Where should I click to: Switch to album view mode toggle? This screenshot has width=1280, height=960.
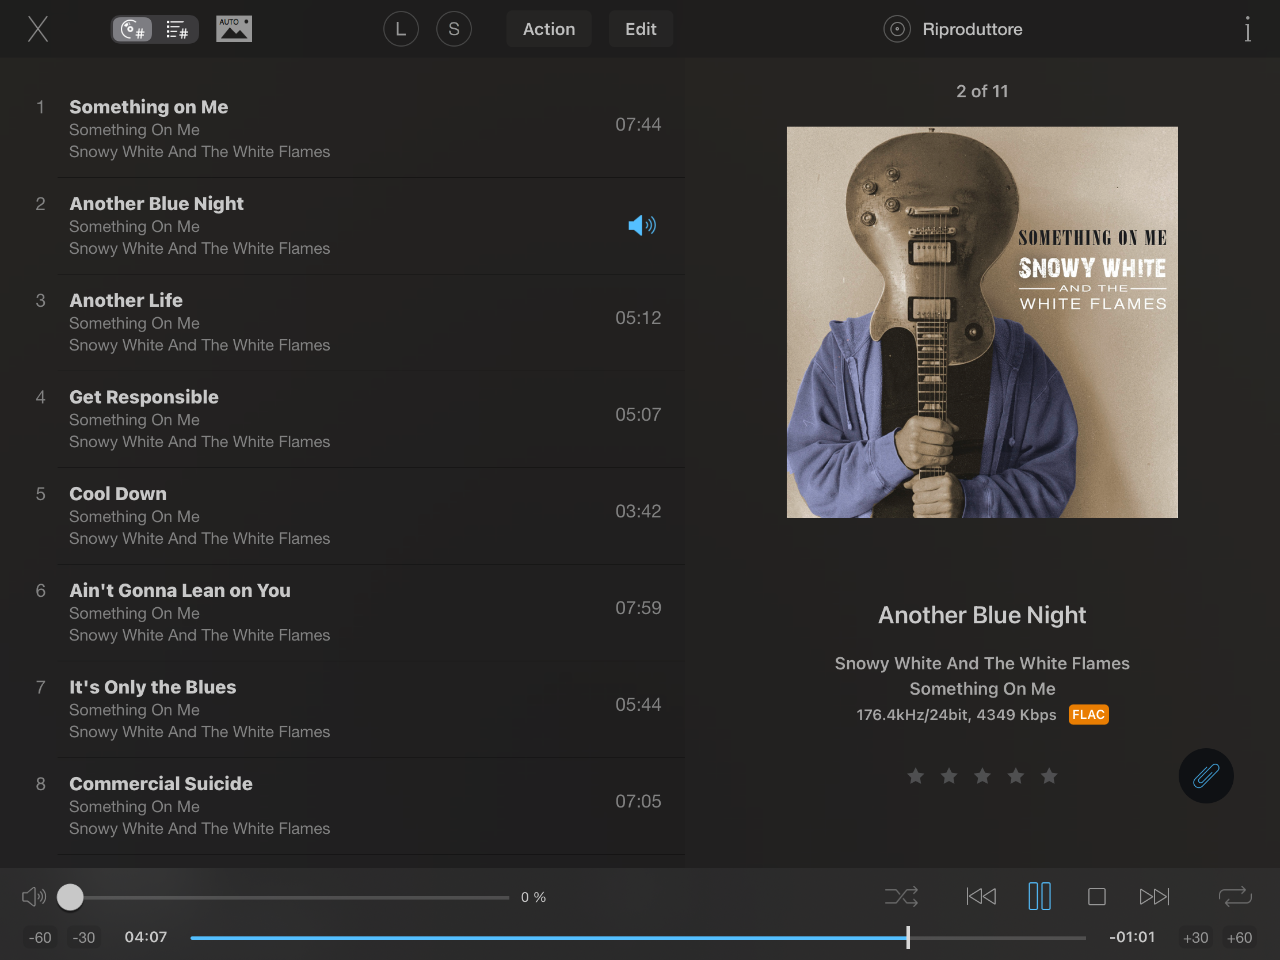click(133, 30)
